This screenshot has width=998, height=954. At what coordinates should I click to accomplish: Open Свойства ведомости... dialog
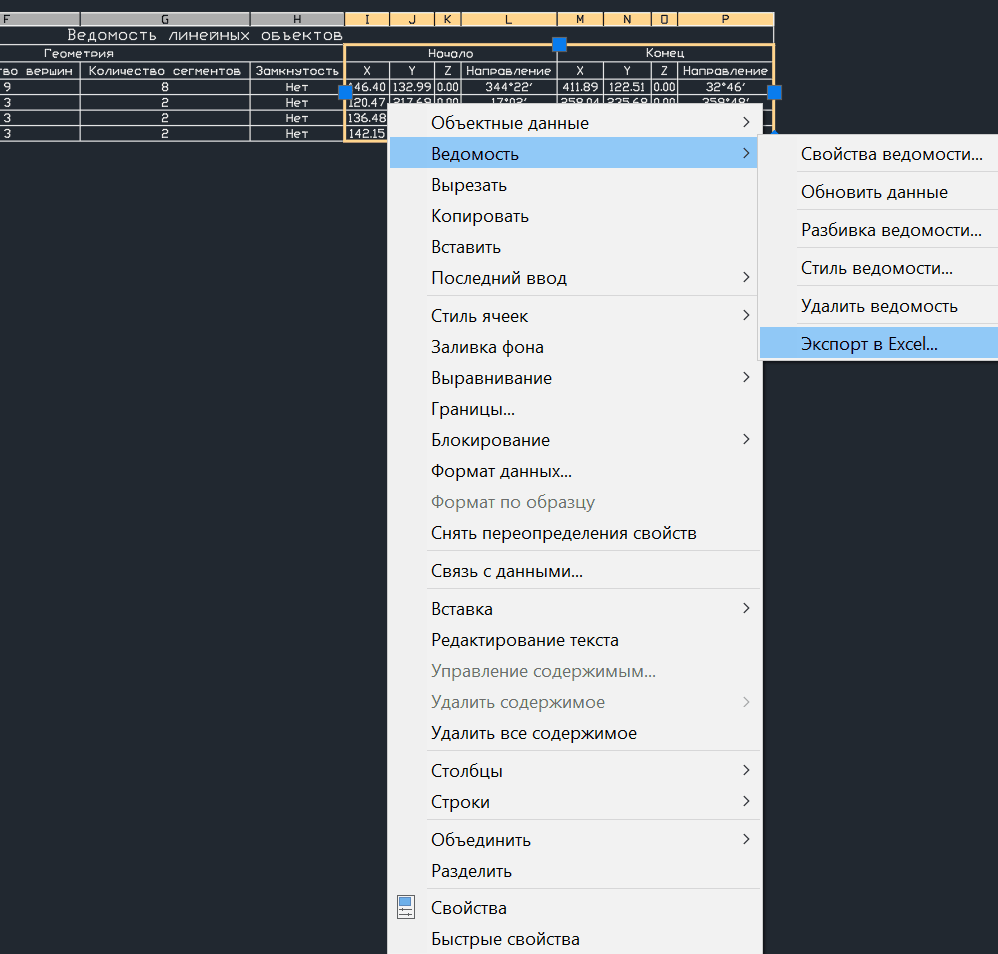891,154
